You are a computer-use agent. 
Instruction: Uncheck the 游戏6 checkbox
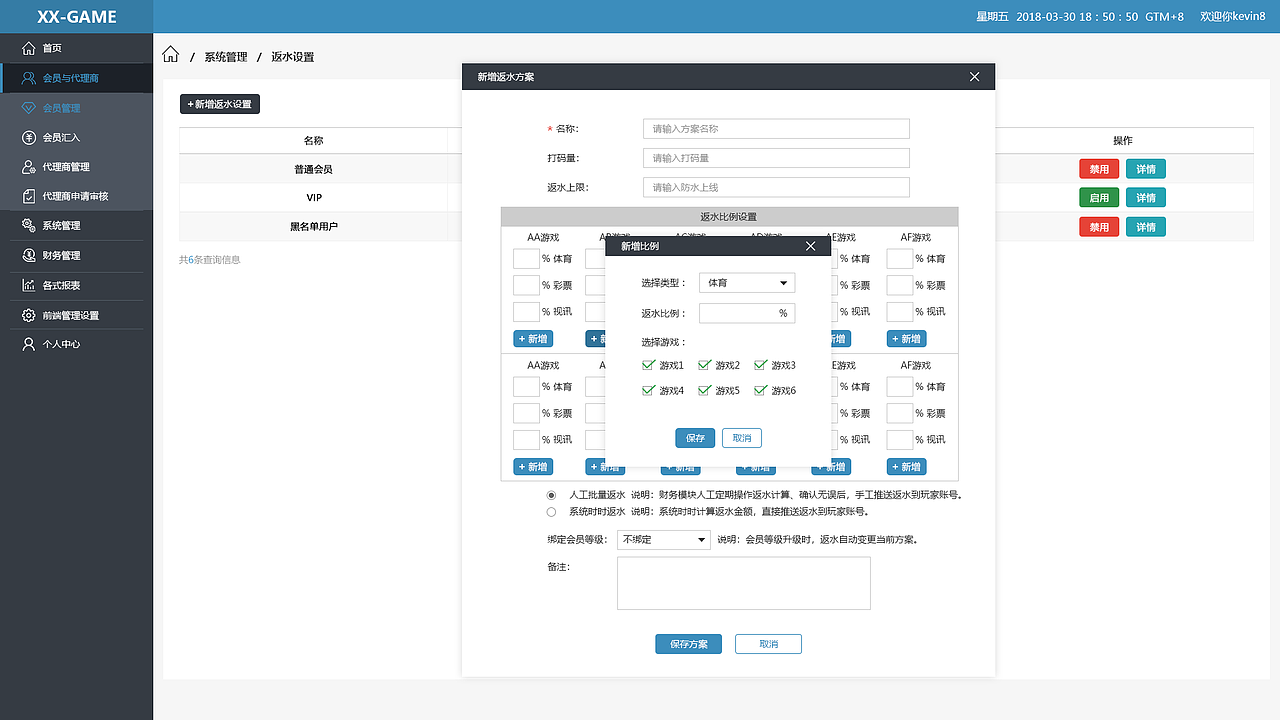pos(760,390)
